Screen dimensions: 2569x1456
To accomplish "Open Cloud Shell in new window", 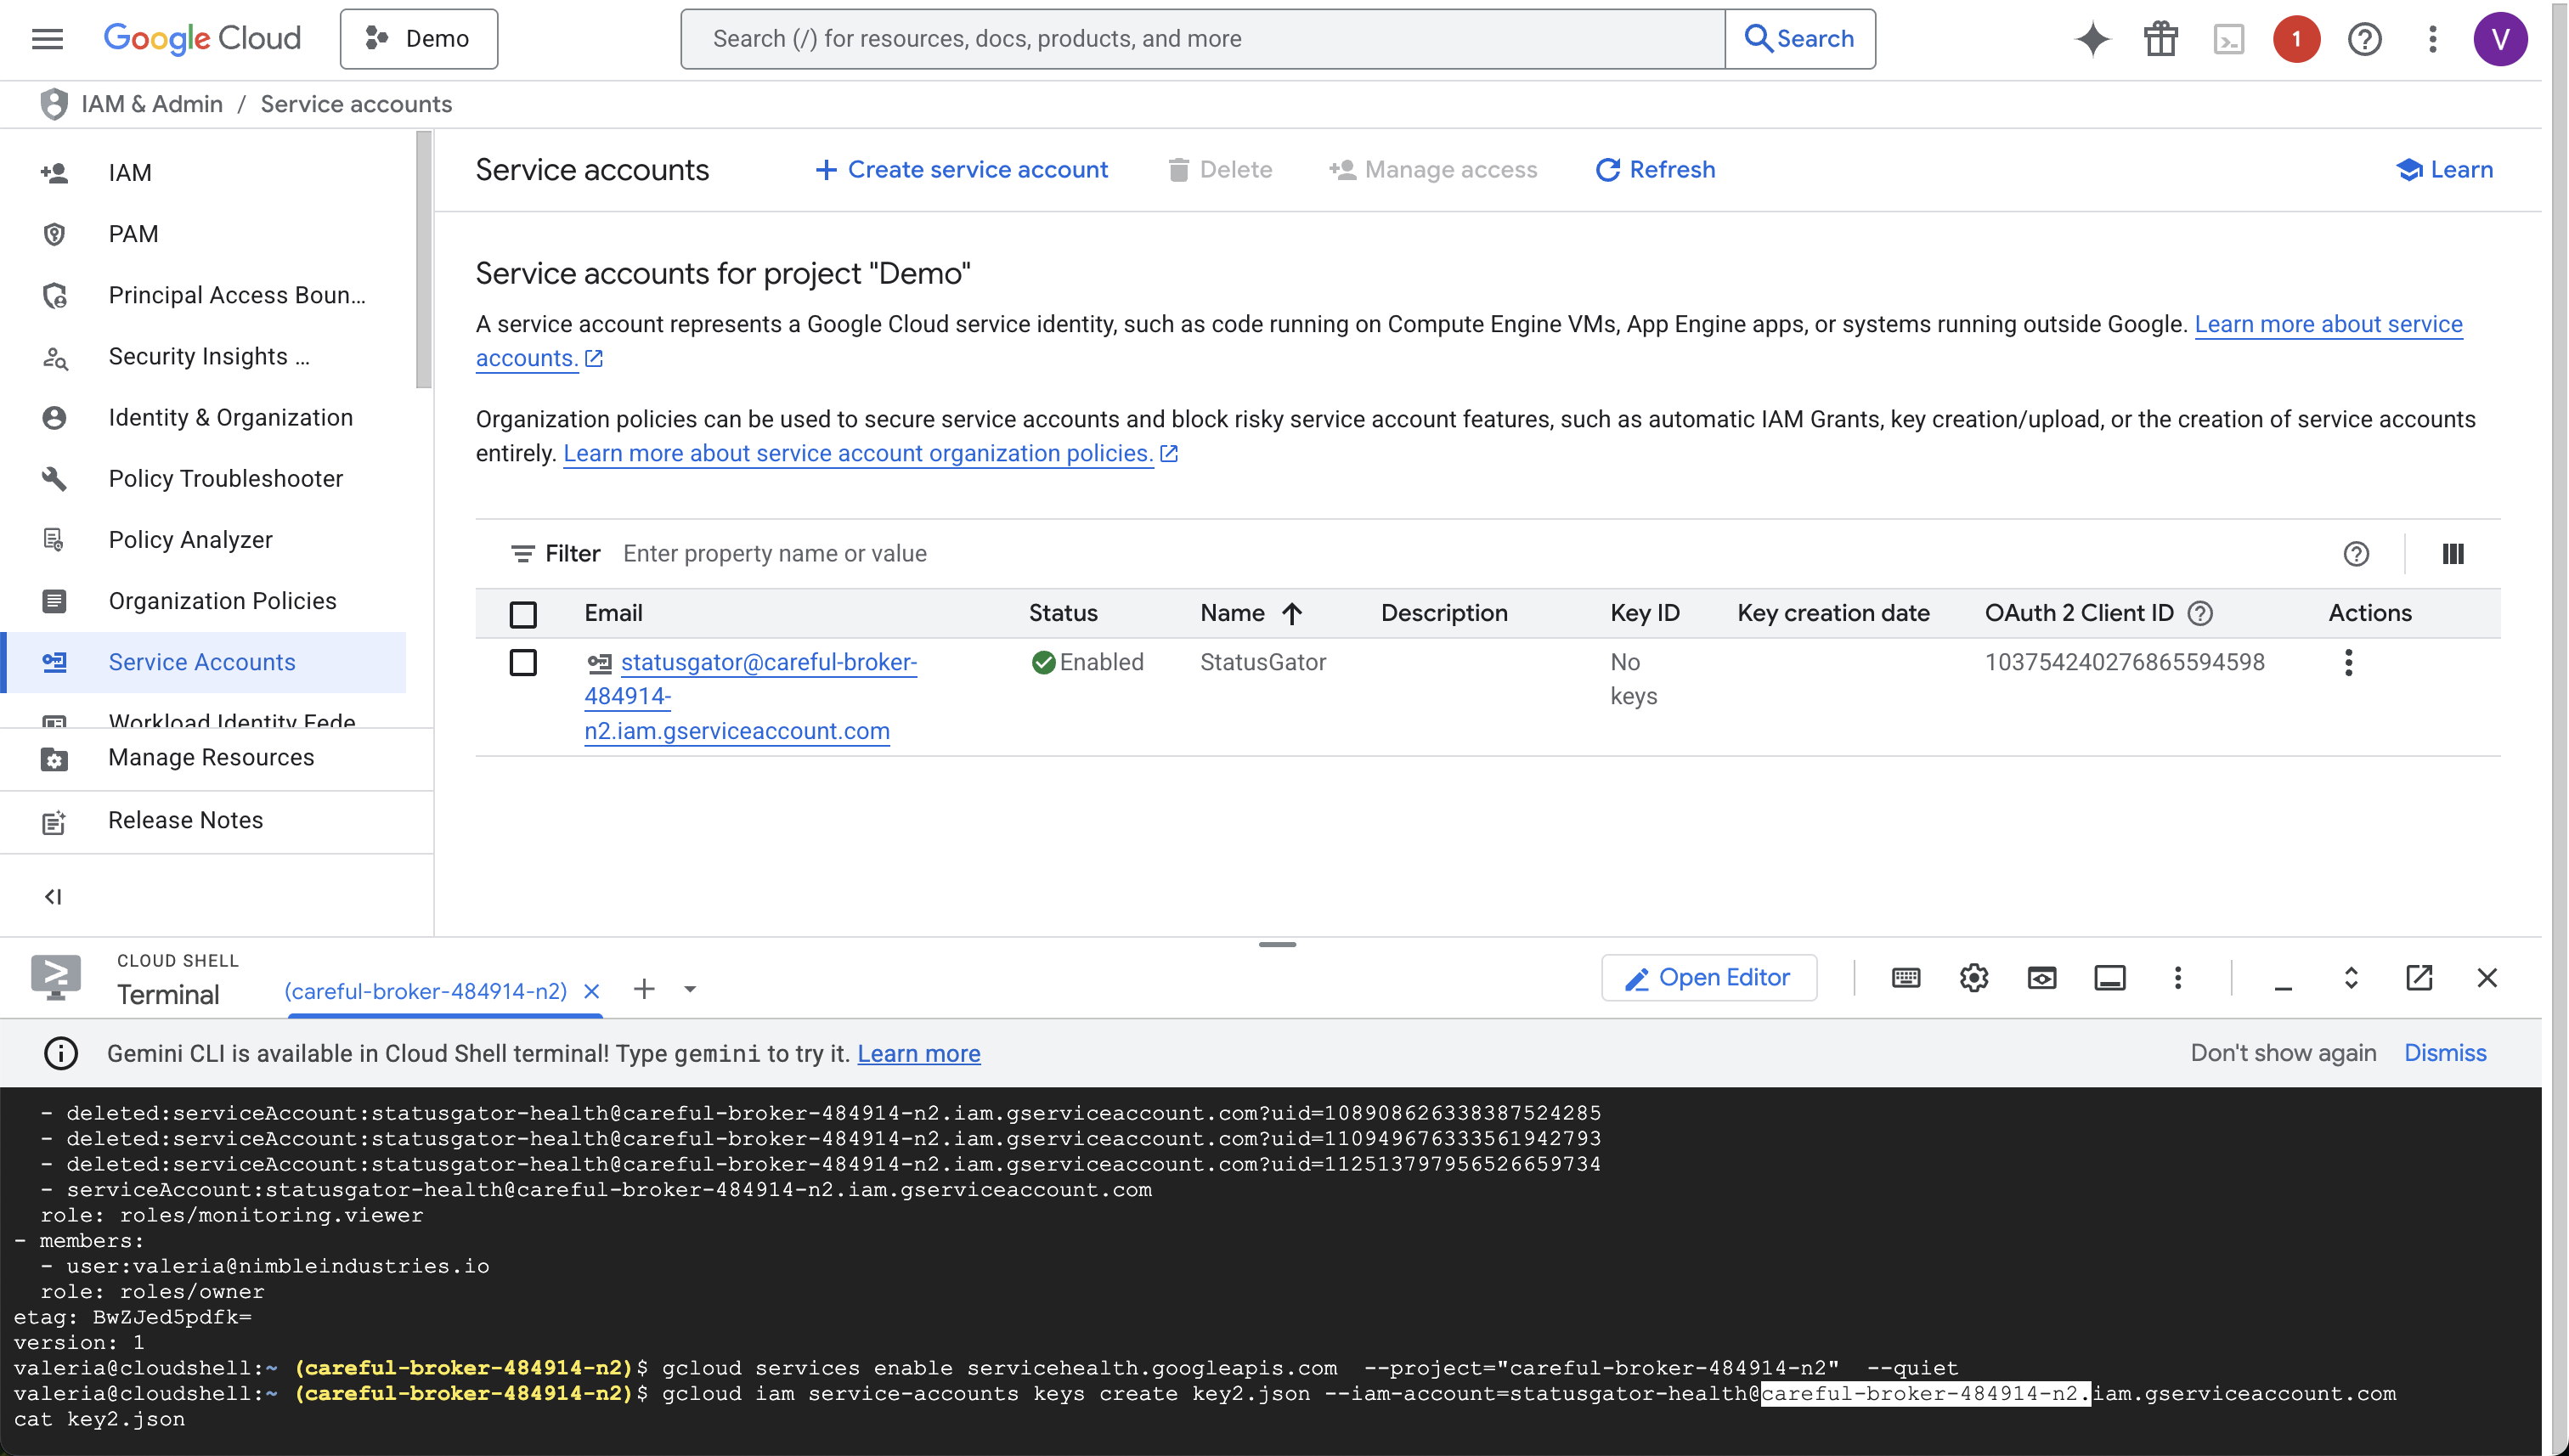I will click(x=2418, y=977).
